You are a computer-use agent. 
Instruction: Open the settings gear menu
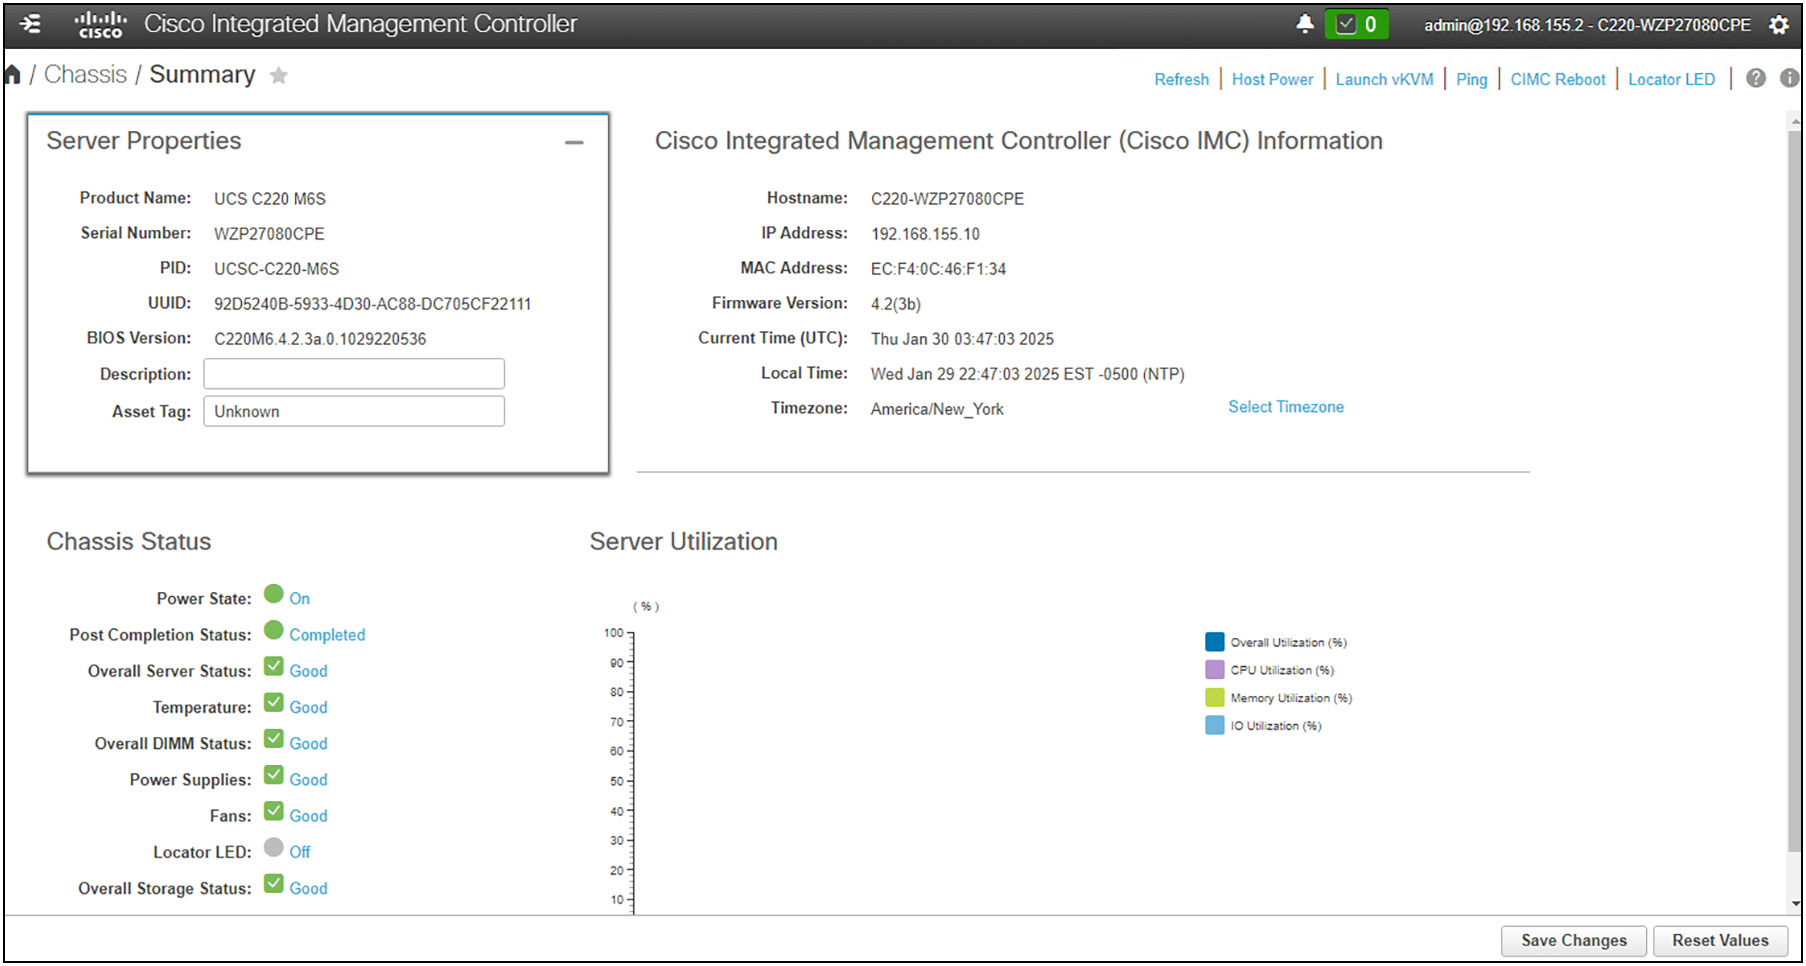(x=1778, y=25)
